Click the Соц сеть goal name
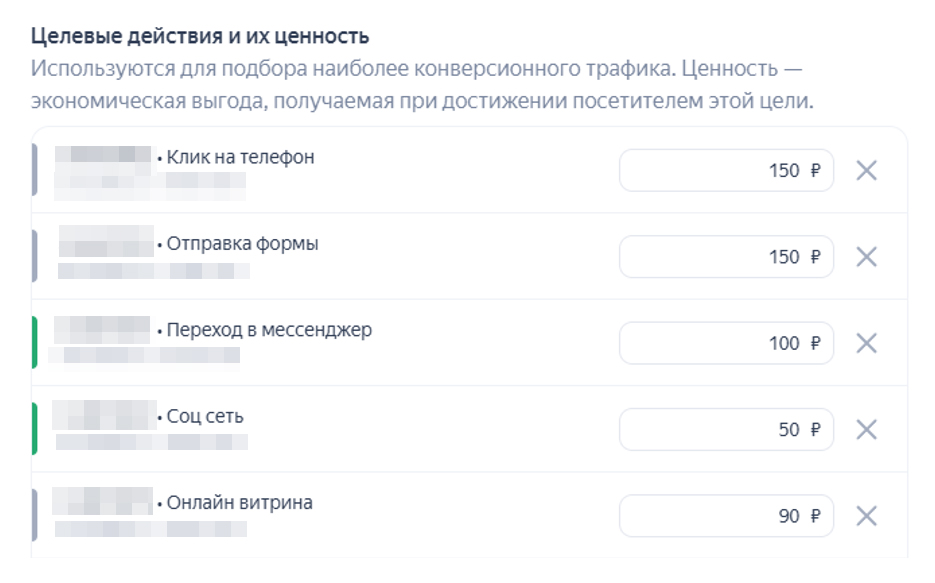 point(205,416)
